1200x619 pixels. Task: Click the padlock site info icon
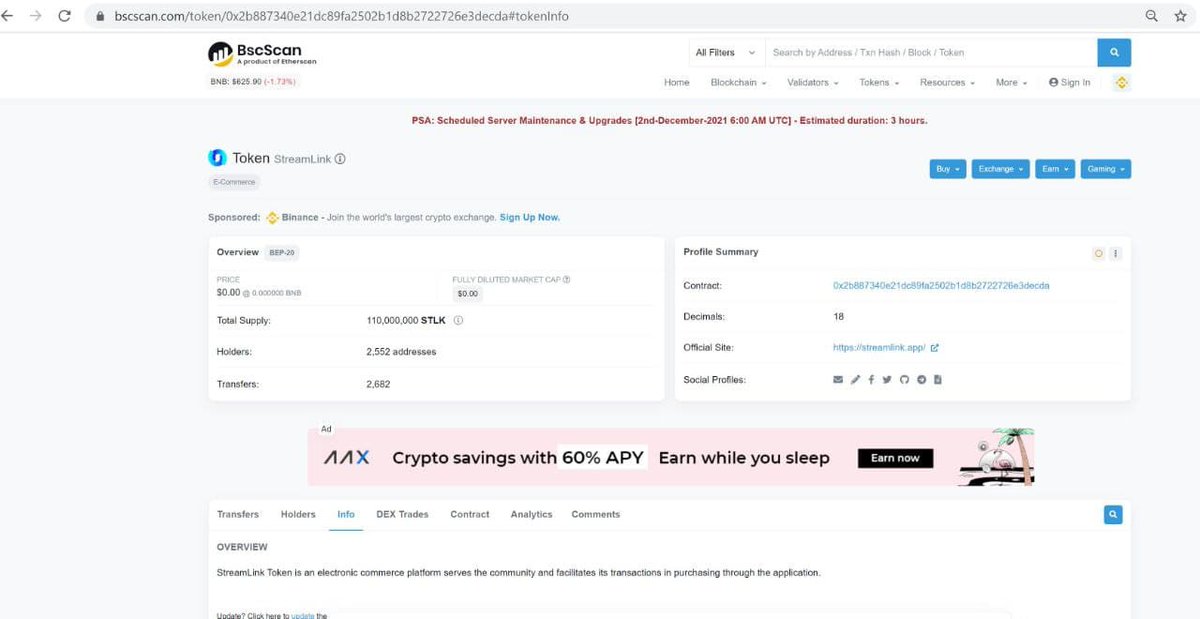click(x=100, y=17)
